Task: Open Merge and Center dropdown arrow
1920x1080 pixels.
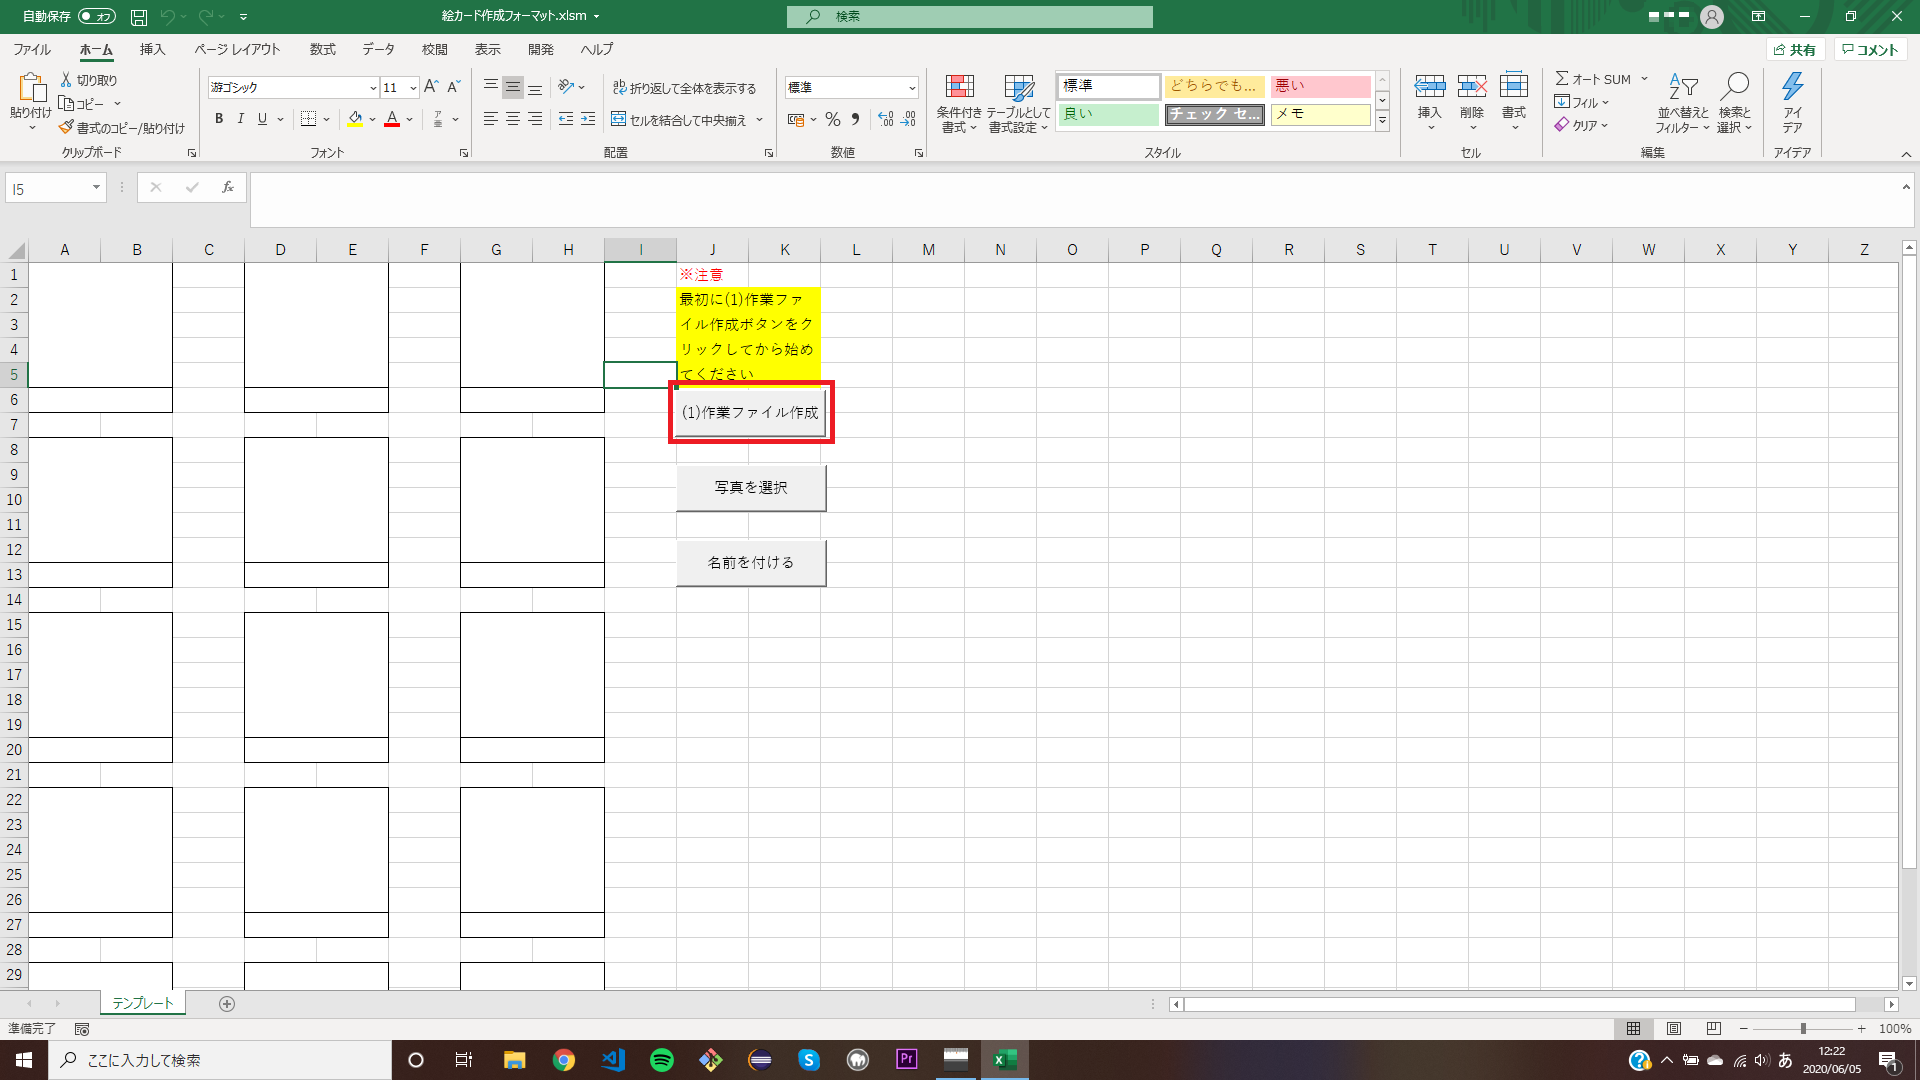Action: (760, 120)
